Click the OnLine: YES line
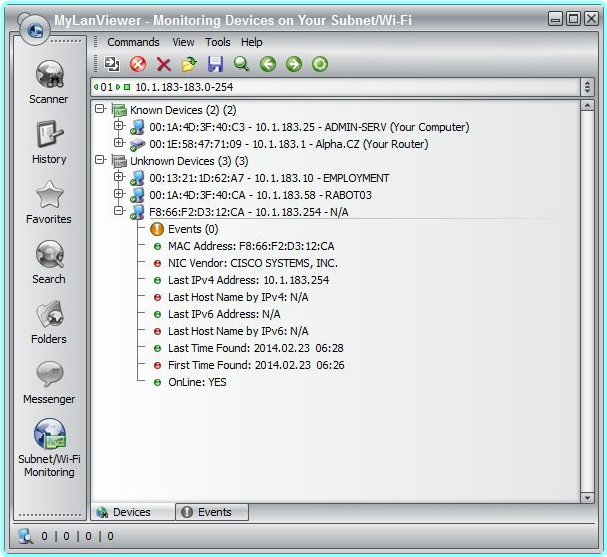607x557 pixels. [197, 383]
